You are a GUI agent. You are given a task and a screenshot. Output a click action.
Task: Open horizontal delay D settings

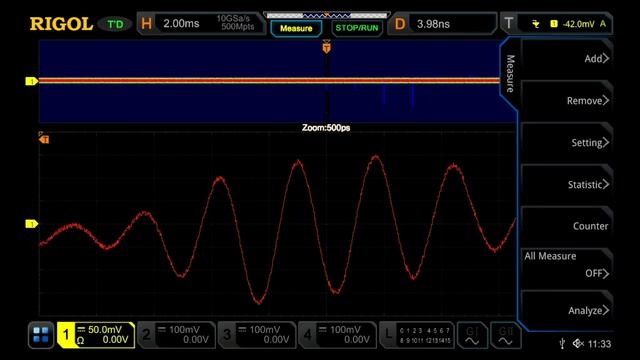[x=442, y=24]
